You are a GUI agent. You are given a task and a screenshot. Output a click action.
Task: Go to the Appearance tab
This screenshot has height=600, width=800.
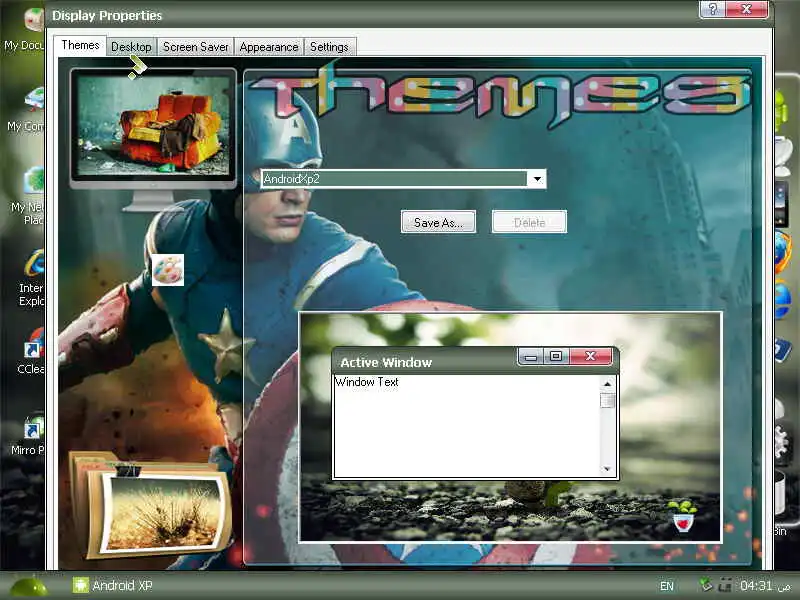point(269,47)
